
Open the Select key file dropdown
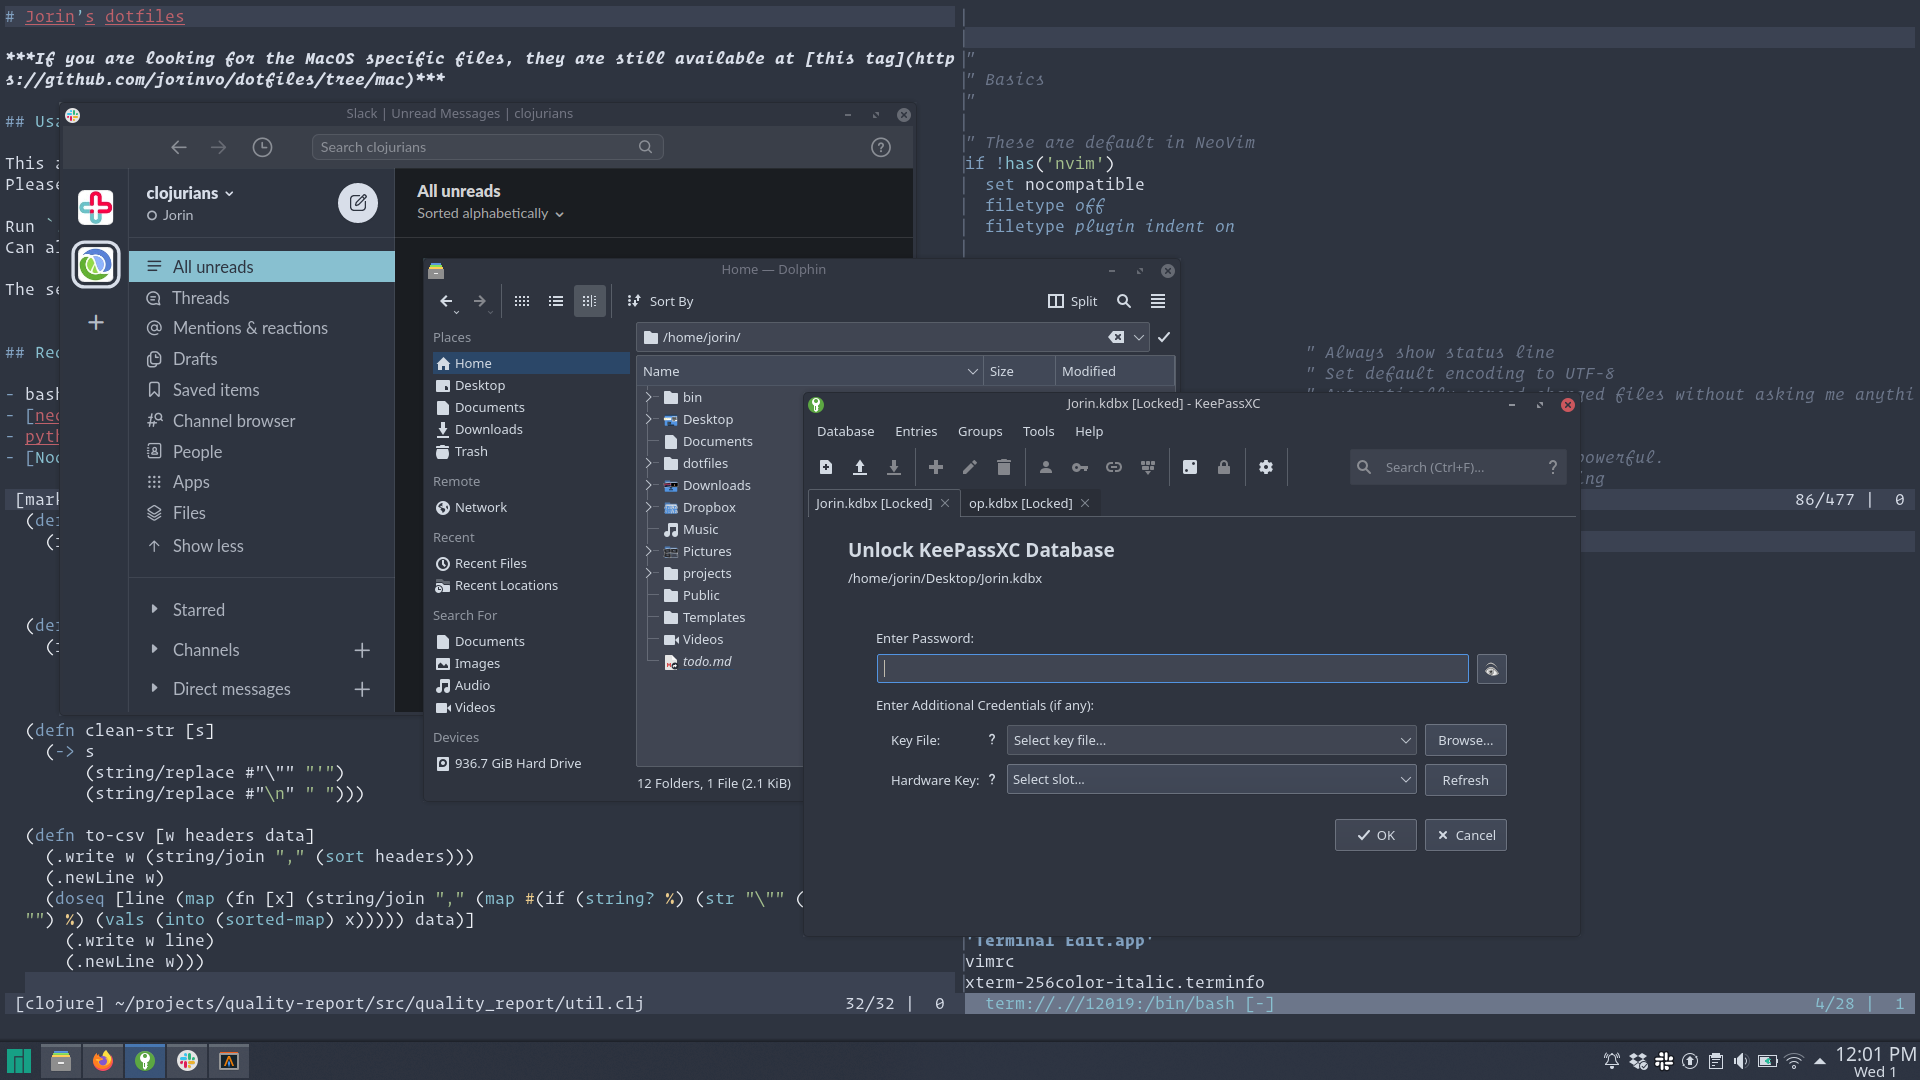1211,740
